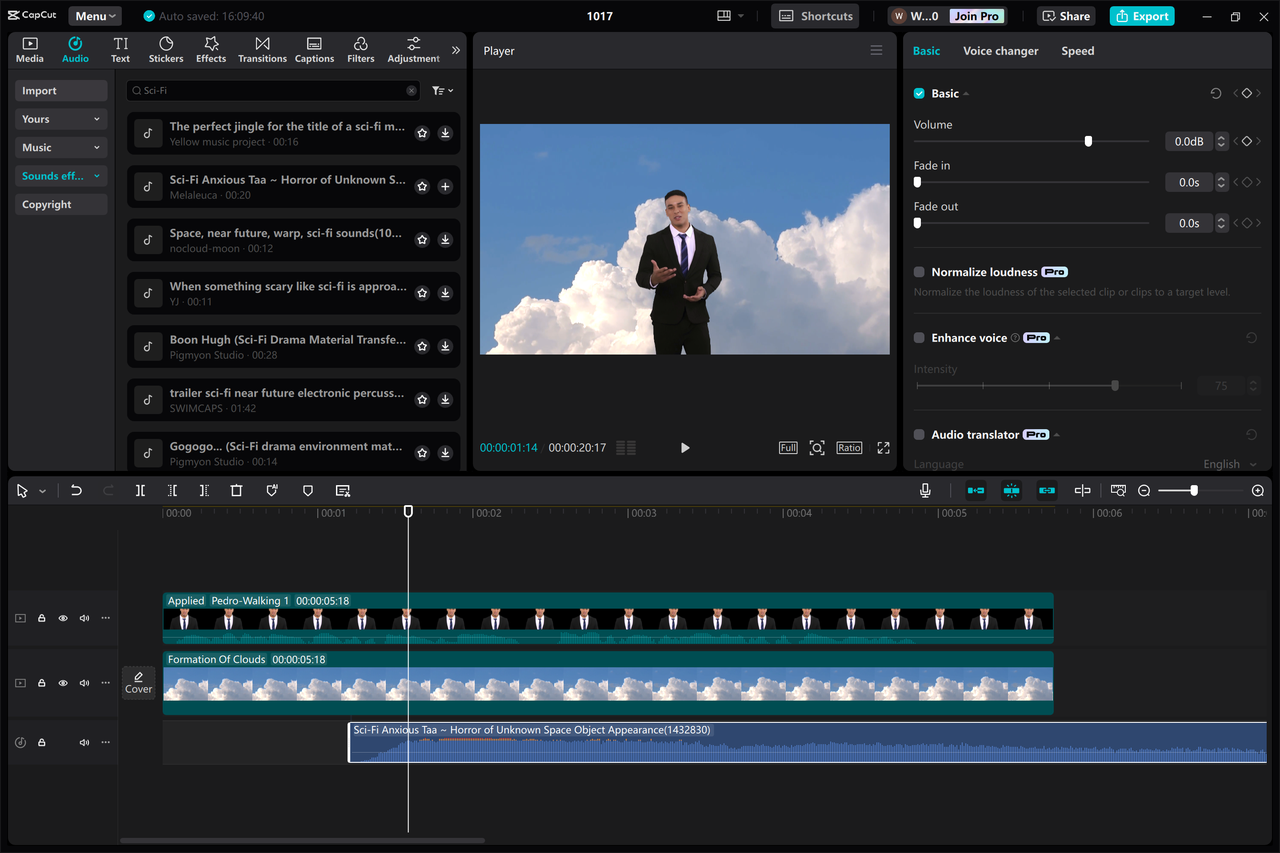Open the Stickers panel
This screenshot has width=1280, height=853.
(165, 49)
